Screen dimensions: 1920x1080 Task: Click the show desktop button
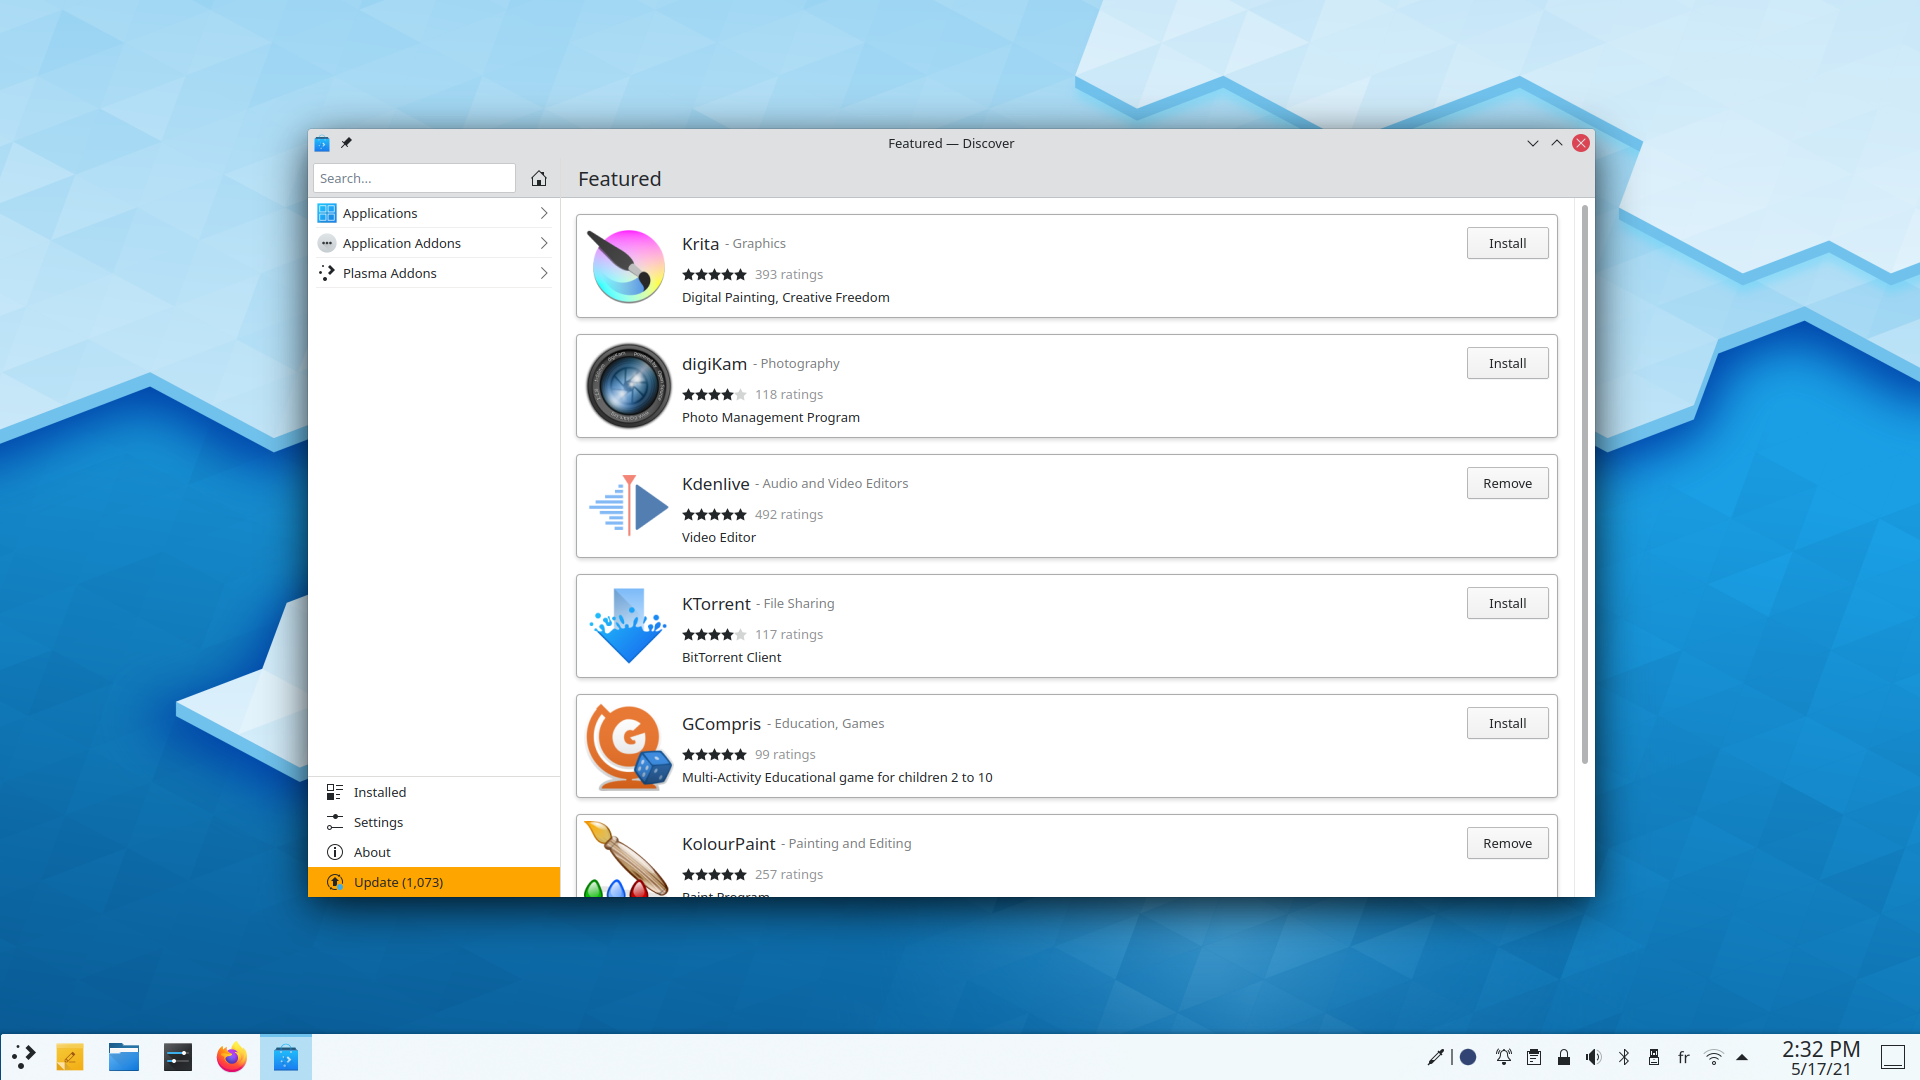click(1892, 1057)
